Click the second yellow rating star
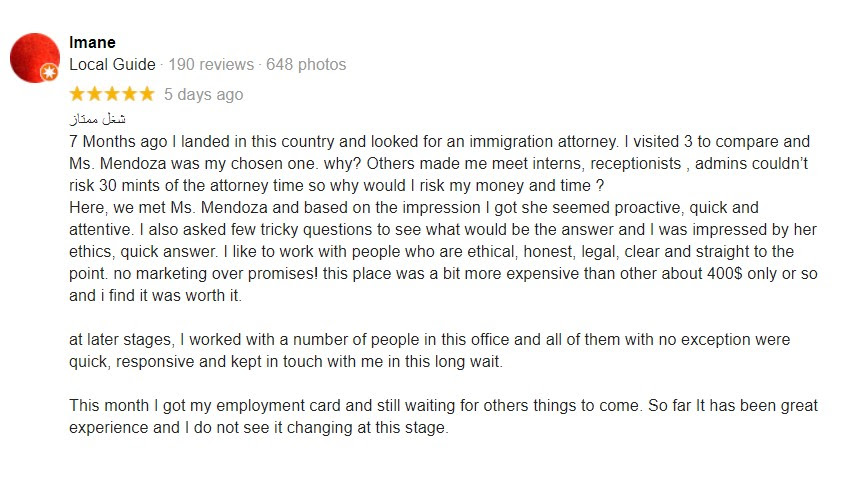This screenshot has height=485, width=842. (95, 94)
